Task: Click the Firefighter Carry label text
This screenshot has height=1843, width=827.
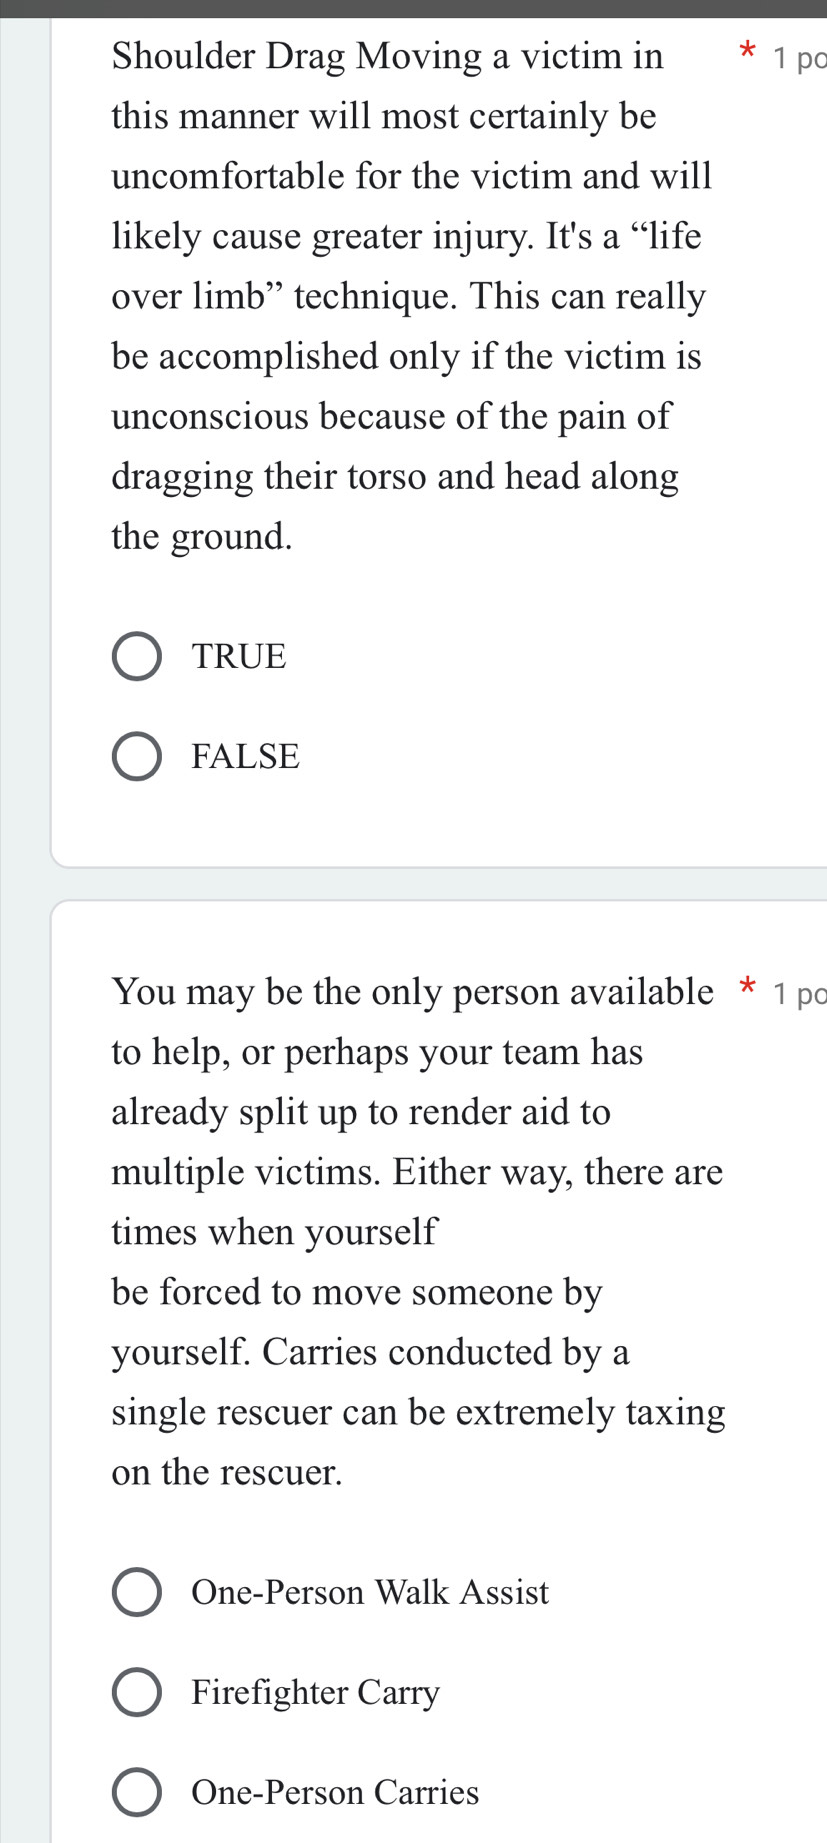Action: (x=316, y=1692)
